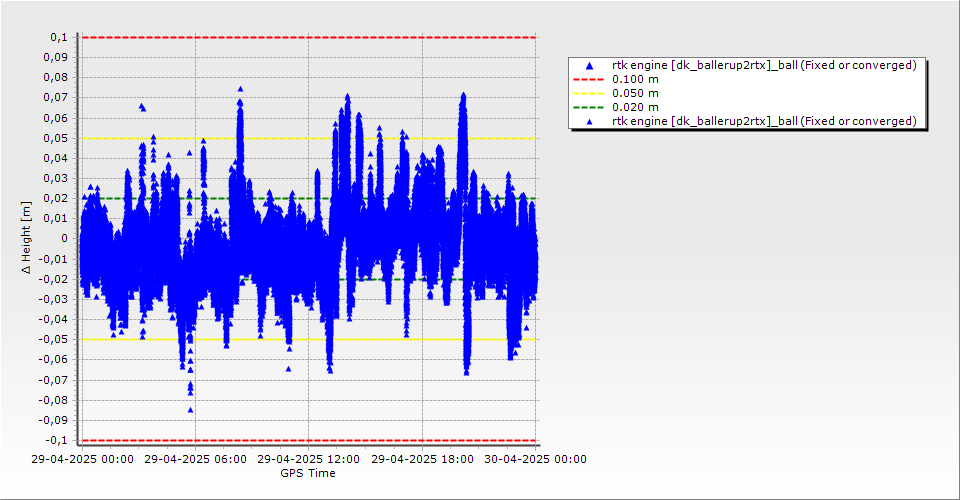Click the "-0,09" y-axis tick label

coord(54,420)
